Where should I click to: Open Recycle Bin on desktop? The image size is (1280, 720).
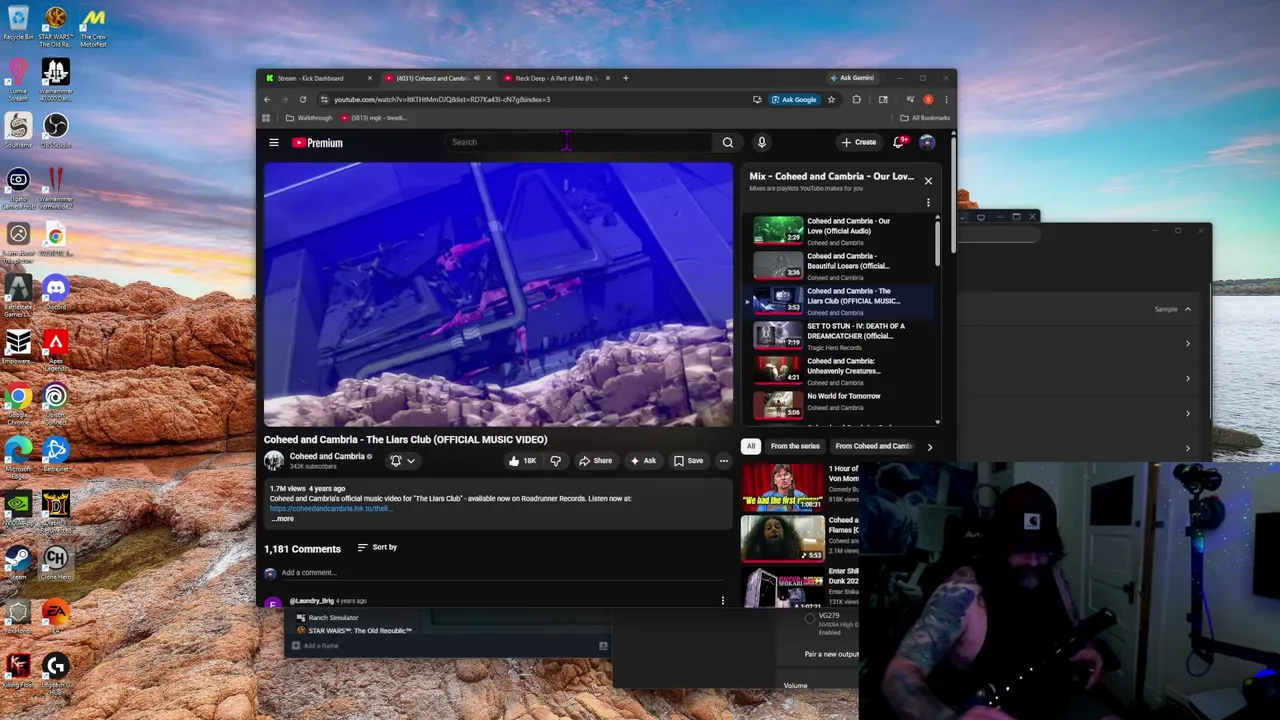click(18, 24)
